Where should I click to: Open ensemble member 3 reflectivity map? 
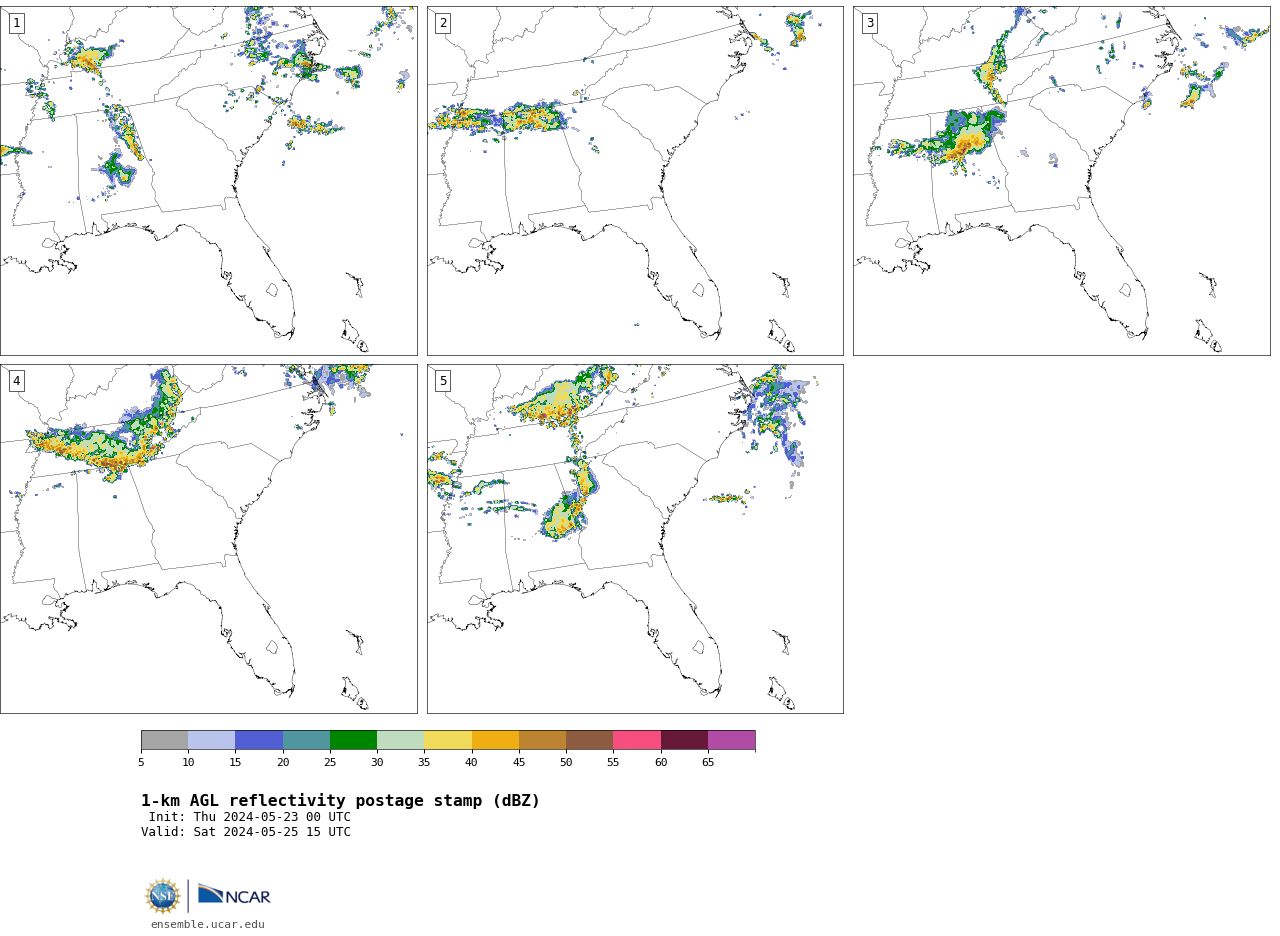coord(1061,181)
